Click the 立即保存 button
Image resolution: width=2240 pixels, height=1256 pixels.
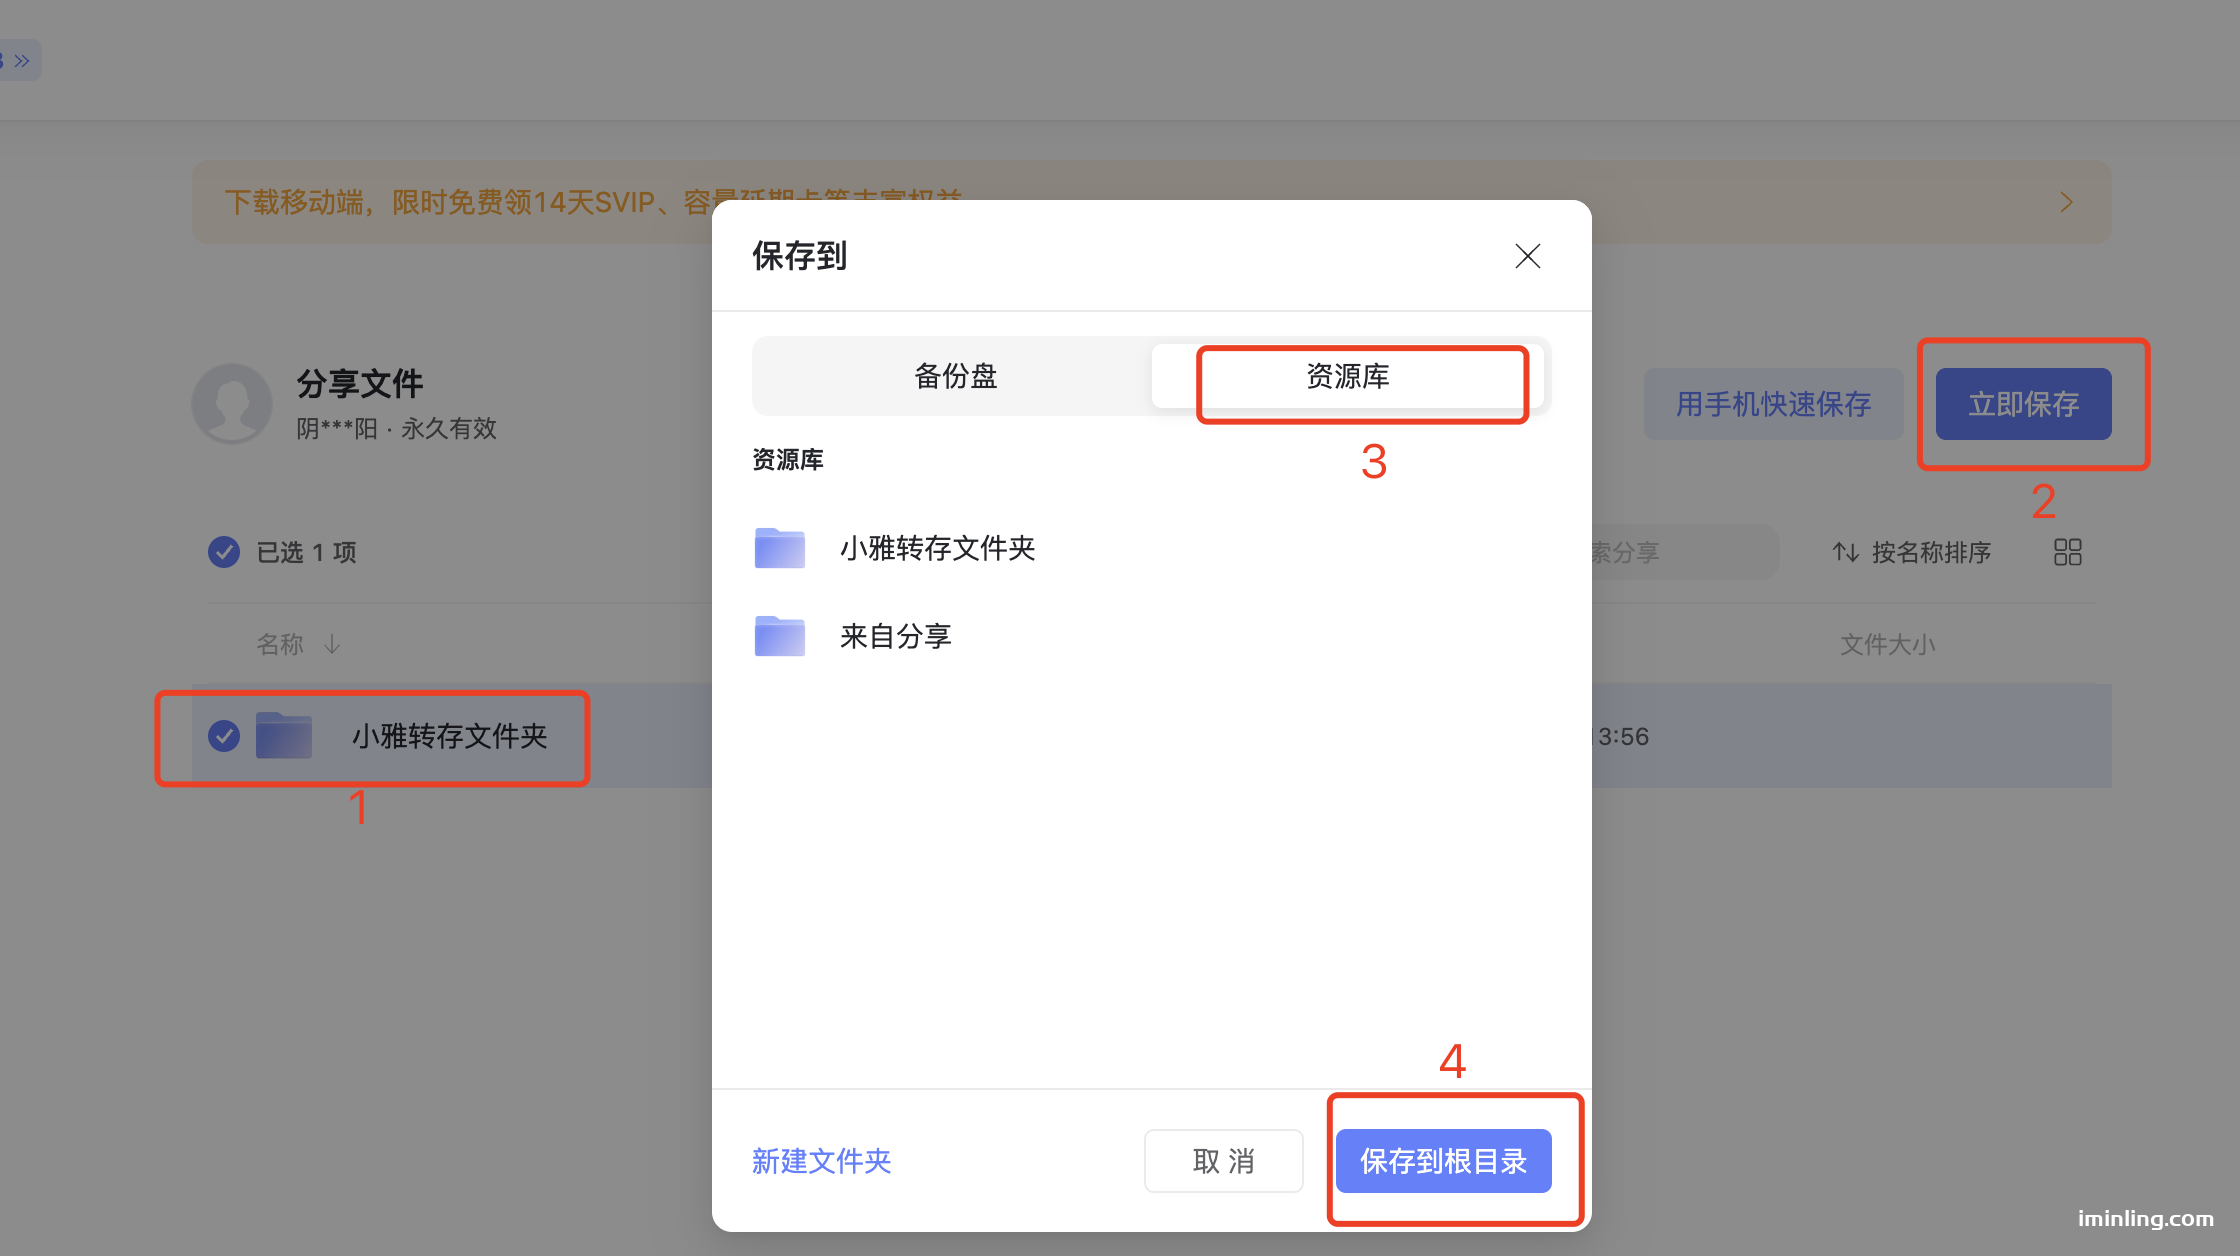pyautogui.click(x=2023, y=404)
